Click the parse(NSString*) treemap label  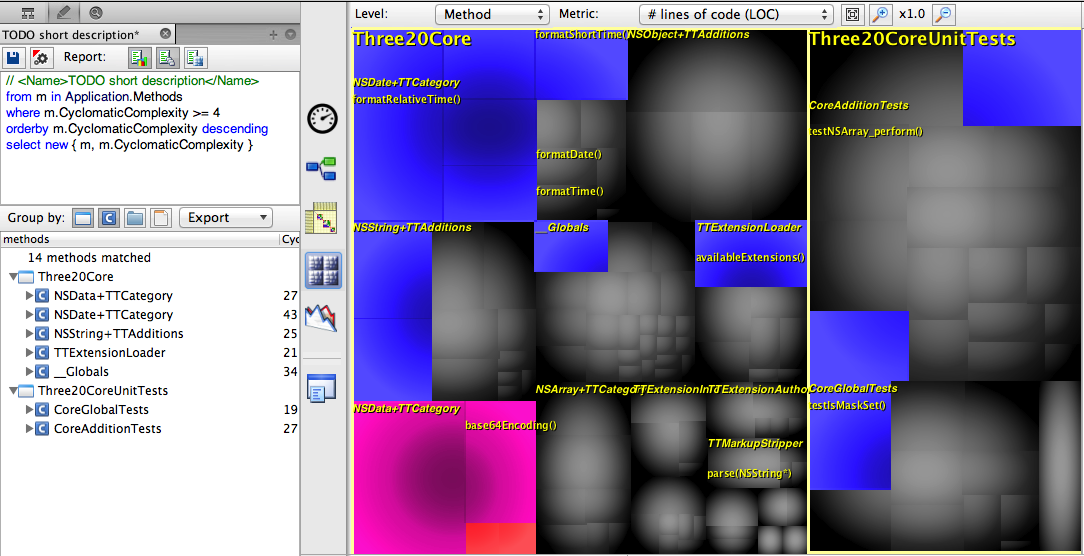coord(749,474)
